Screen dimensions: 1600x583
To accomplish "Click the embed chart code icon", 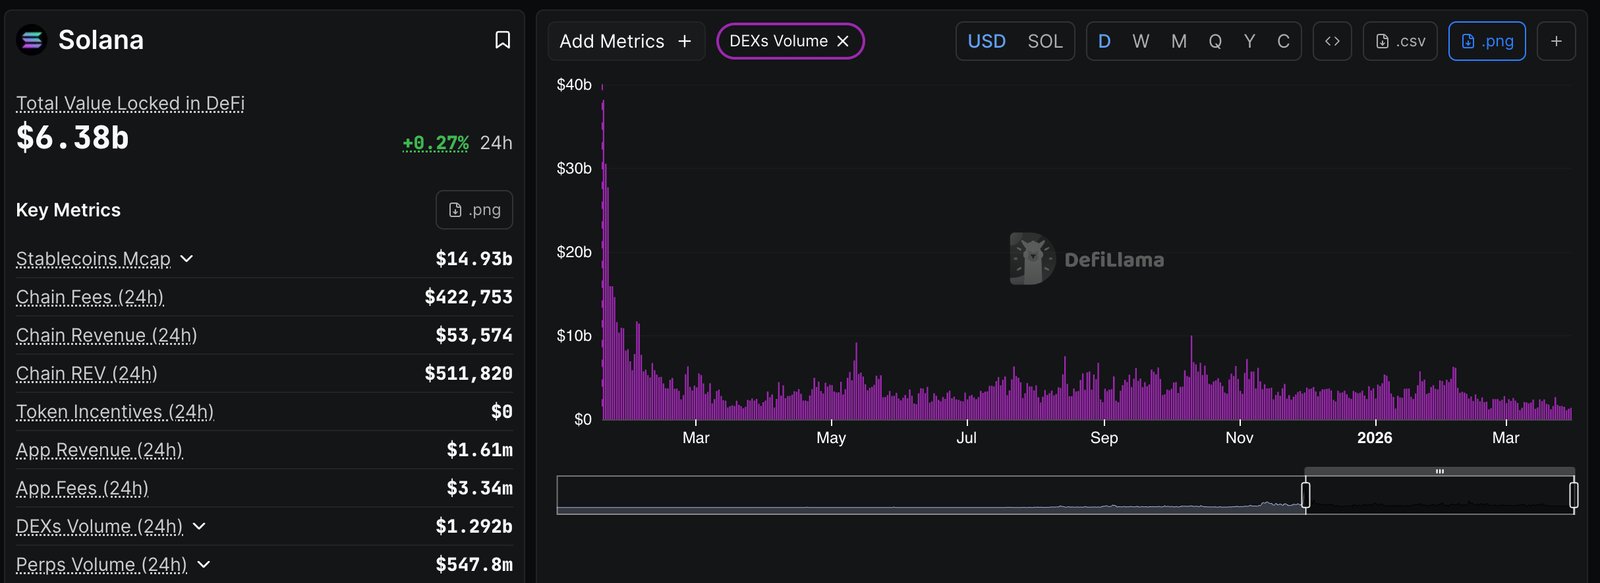I will tap(1332, 41).
